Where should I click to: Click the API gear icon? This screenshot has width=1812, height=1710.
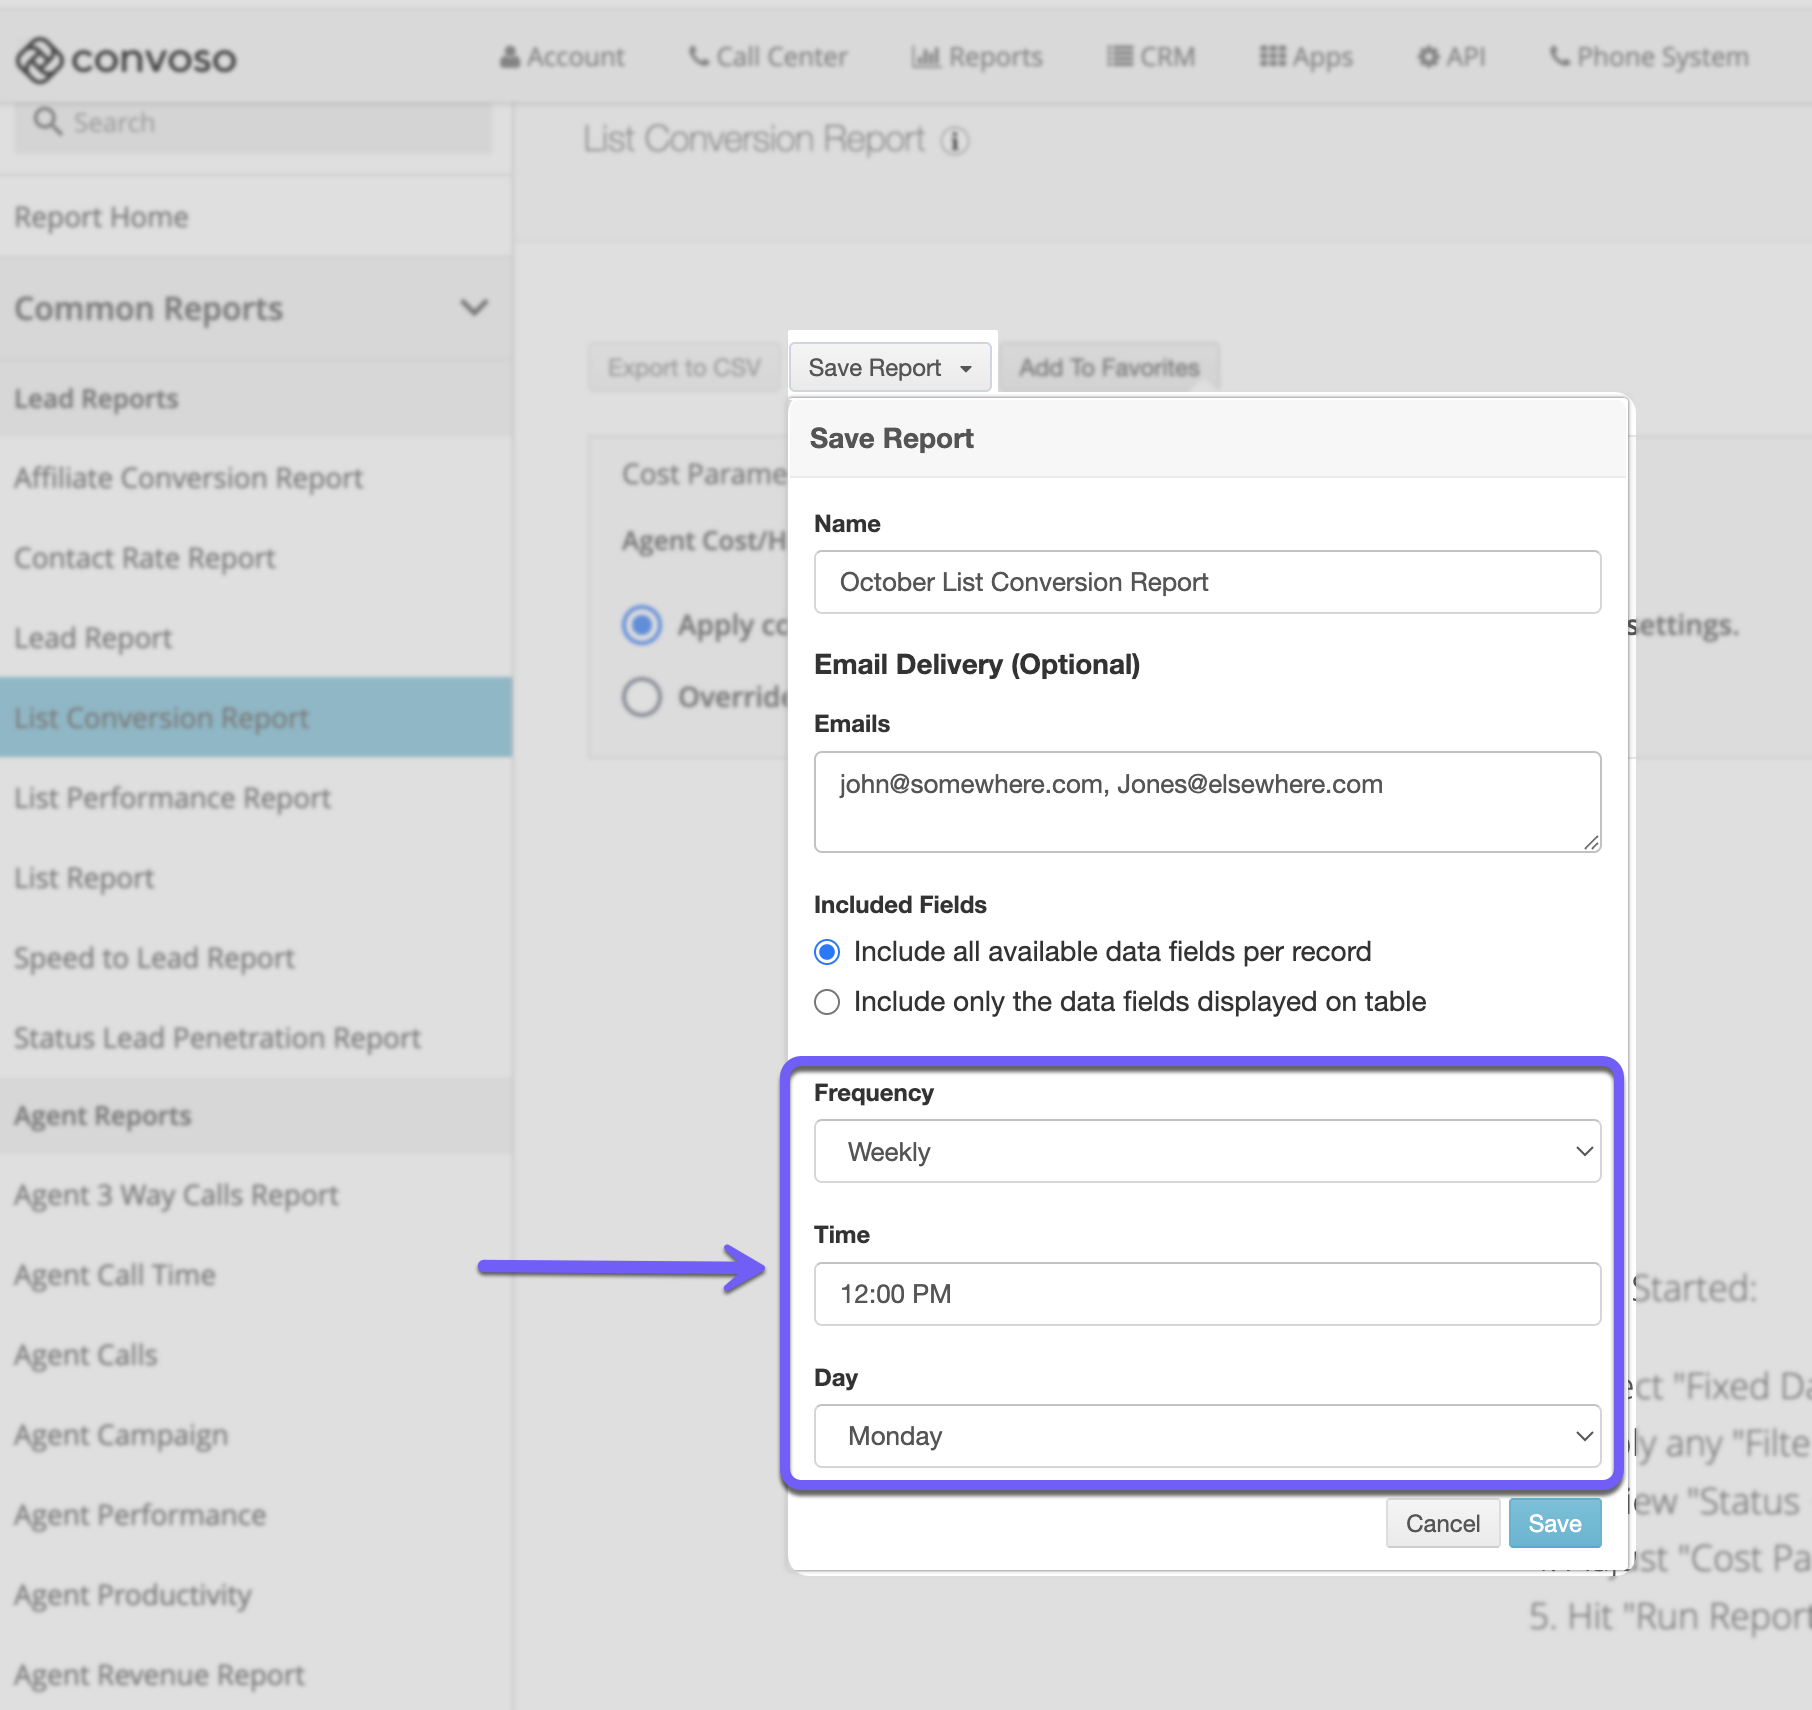1428,57
